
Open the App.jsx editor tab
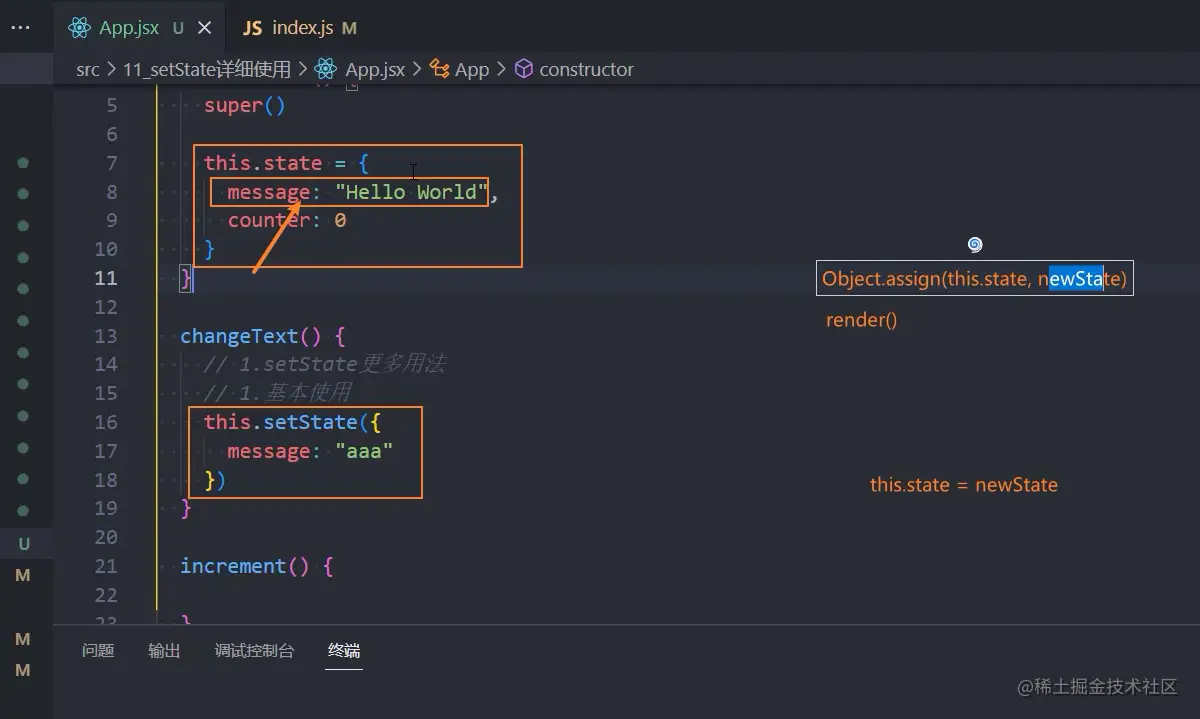140,28
